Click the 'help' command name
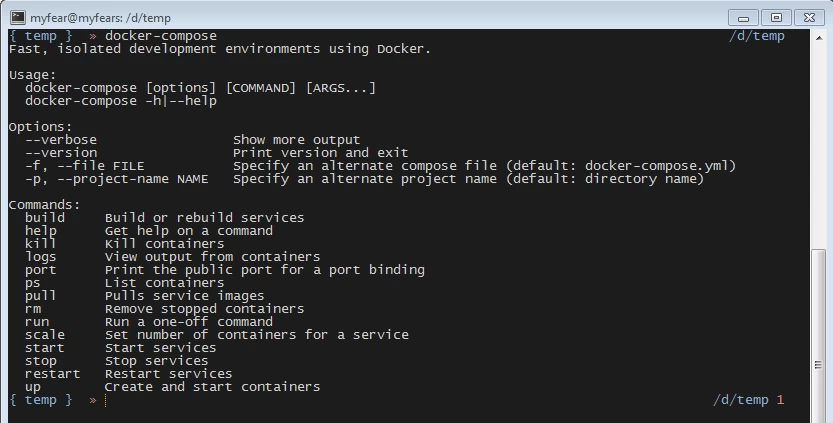This screenshot has width=833, height=423. pos(41,231)
